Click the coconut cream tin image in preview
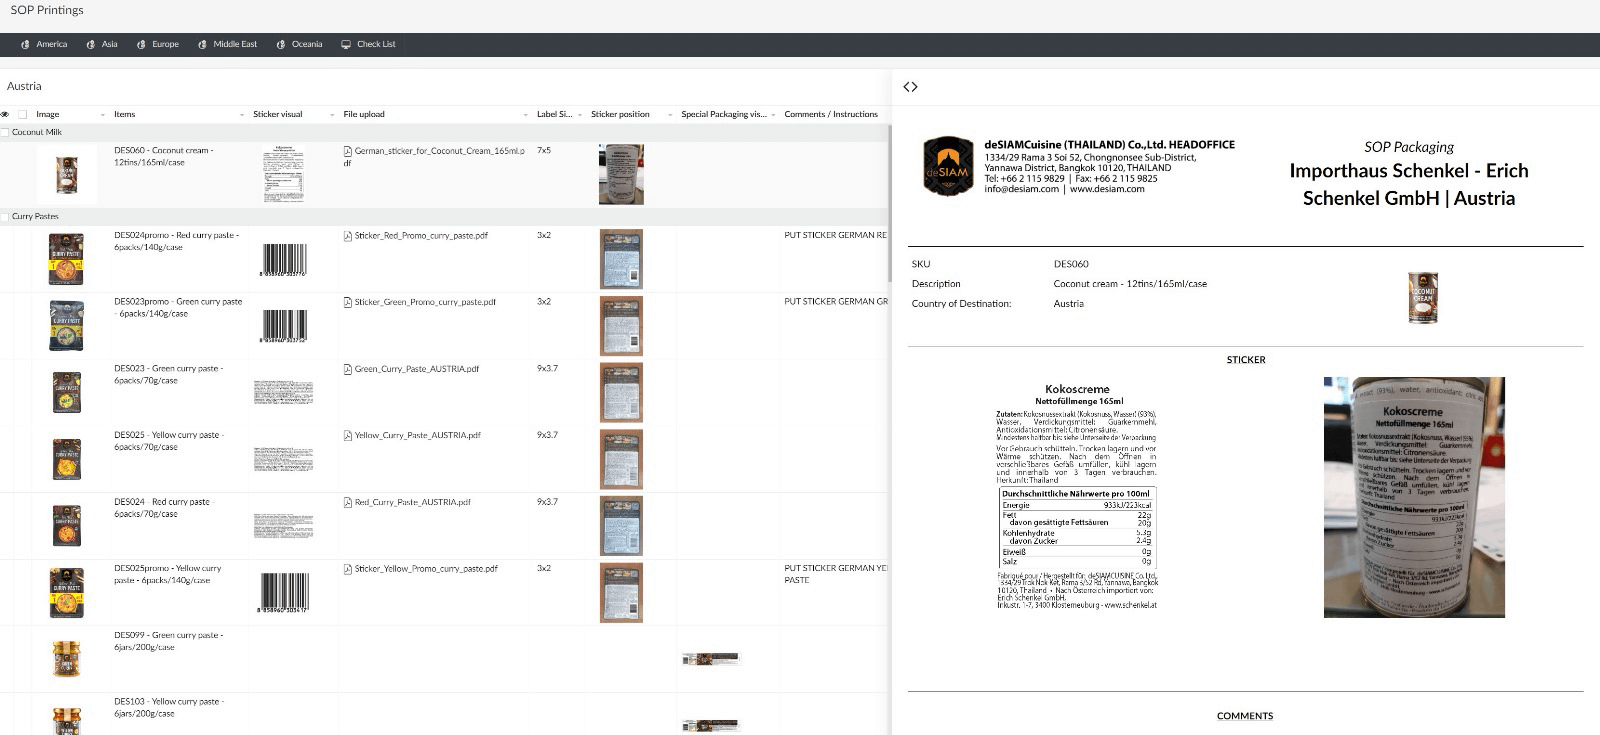 (x=1422, y=298)
